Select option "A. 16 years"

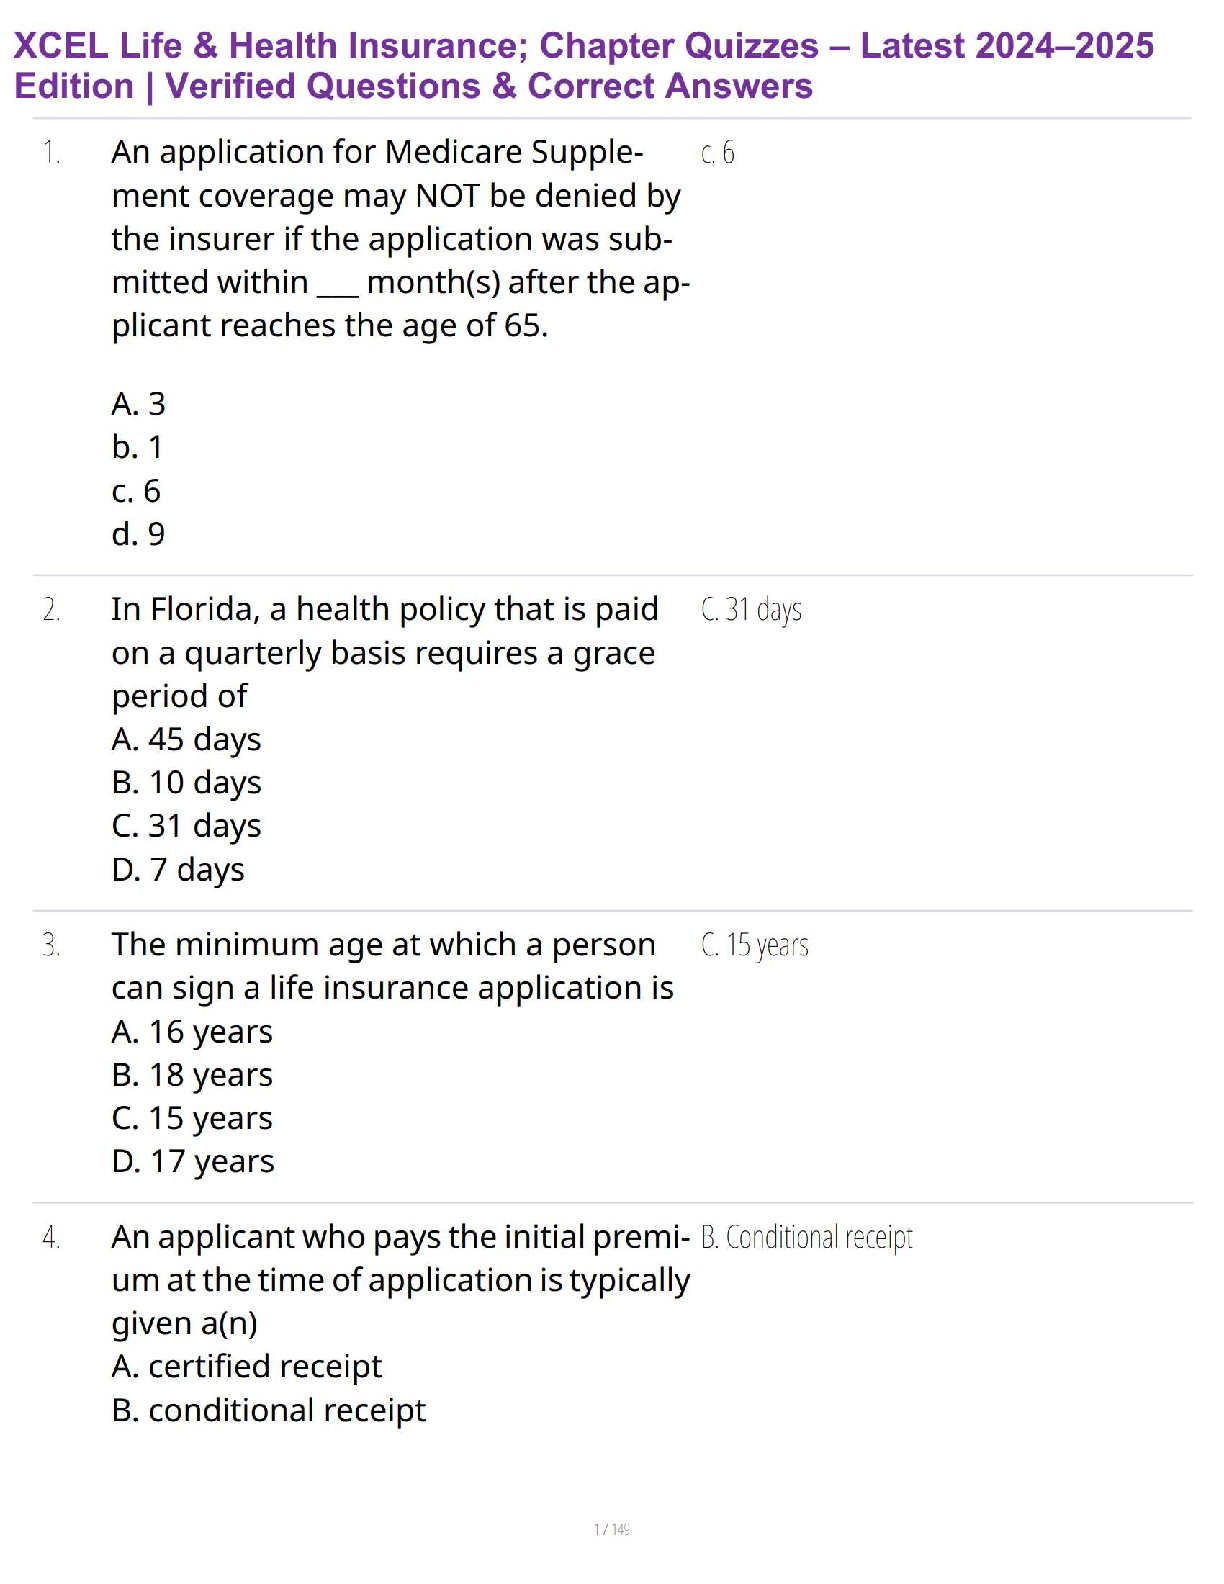pos(192,1031)
